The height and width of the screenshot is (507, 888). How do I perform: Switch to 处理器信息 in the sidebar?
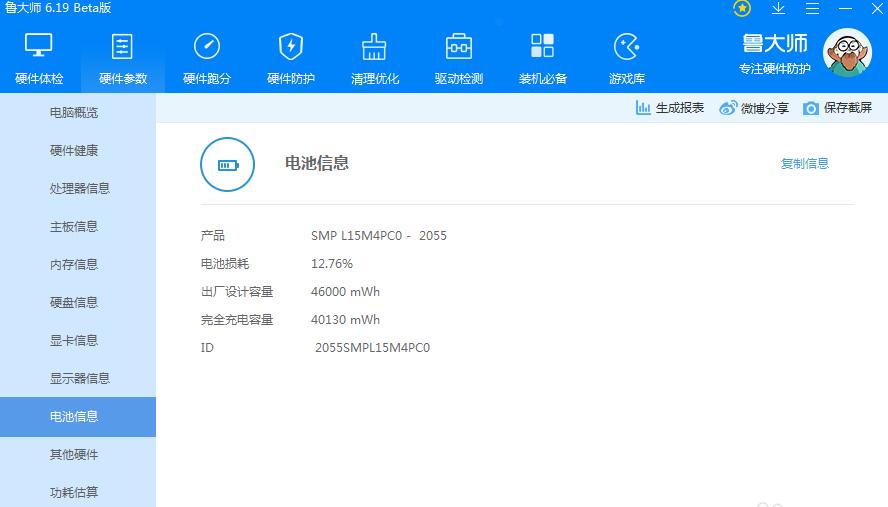tap(79, 188)
